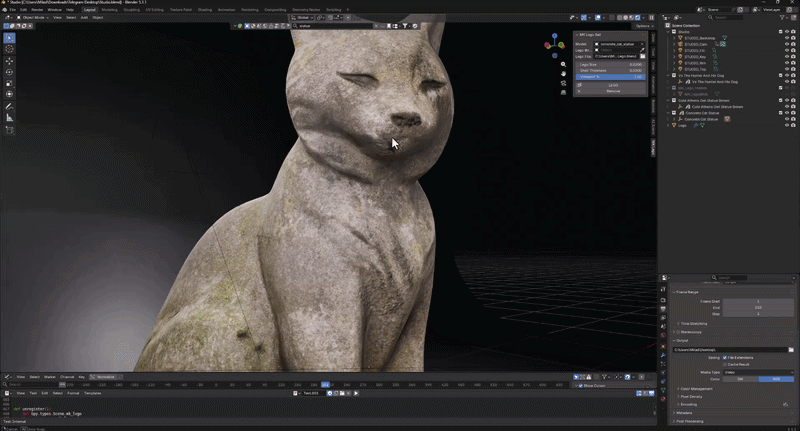Click the Remove button in Lego panel
The image size is (800, 431).
(612, 91)
